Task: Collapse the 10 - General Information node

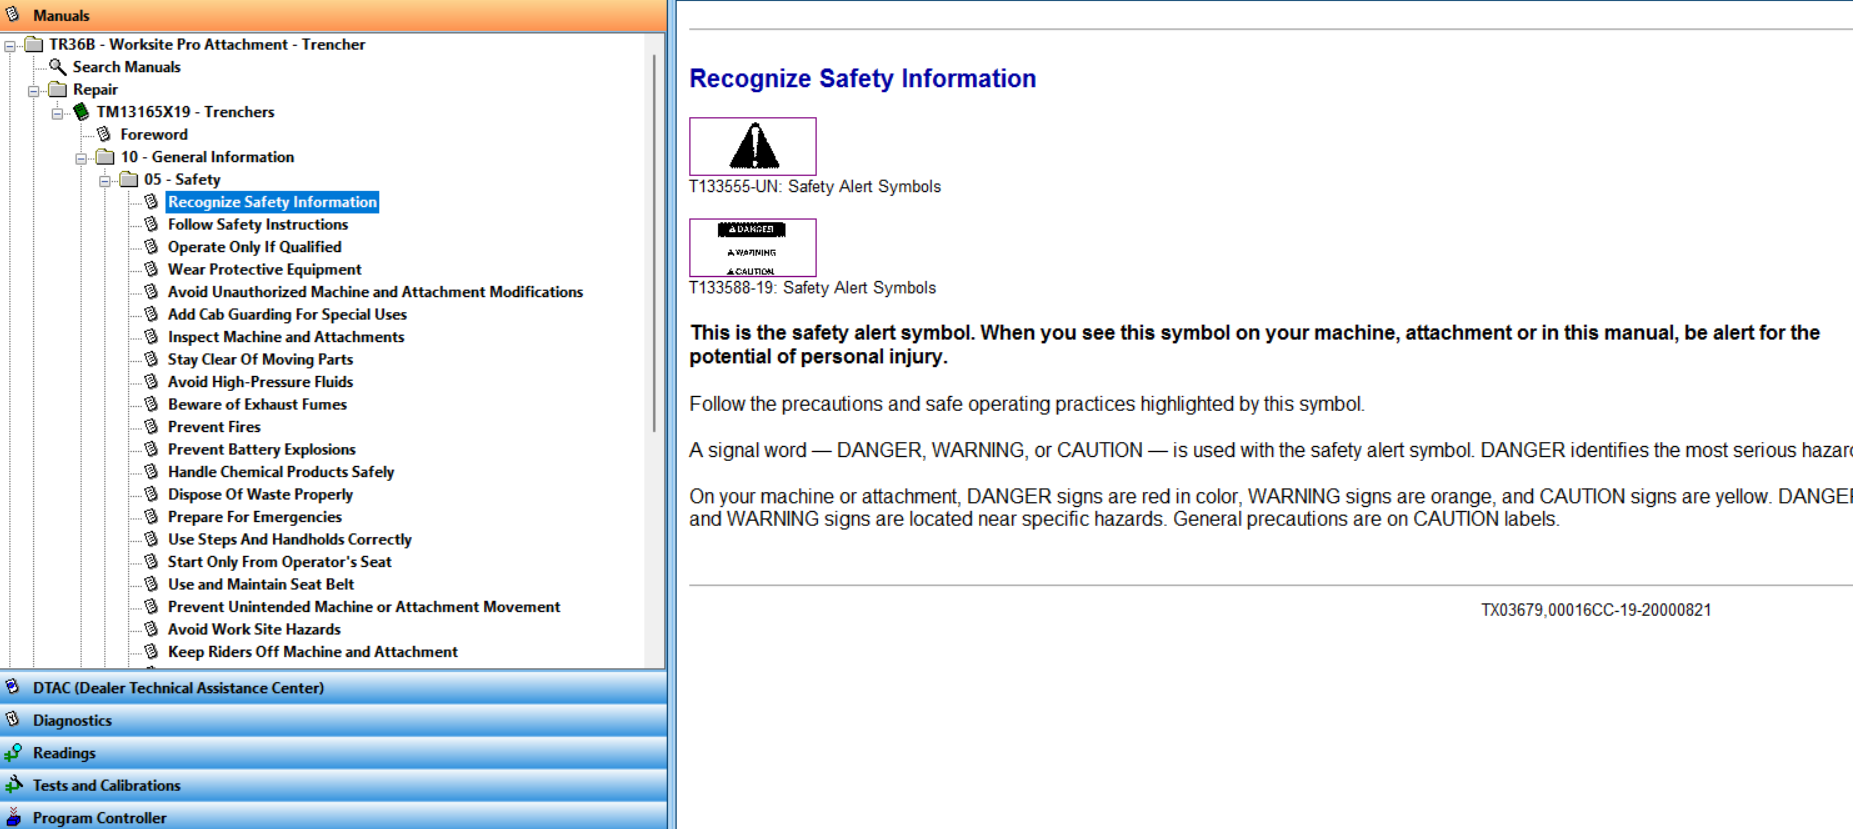Action: (x=82, y=158)
